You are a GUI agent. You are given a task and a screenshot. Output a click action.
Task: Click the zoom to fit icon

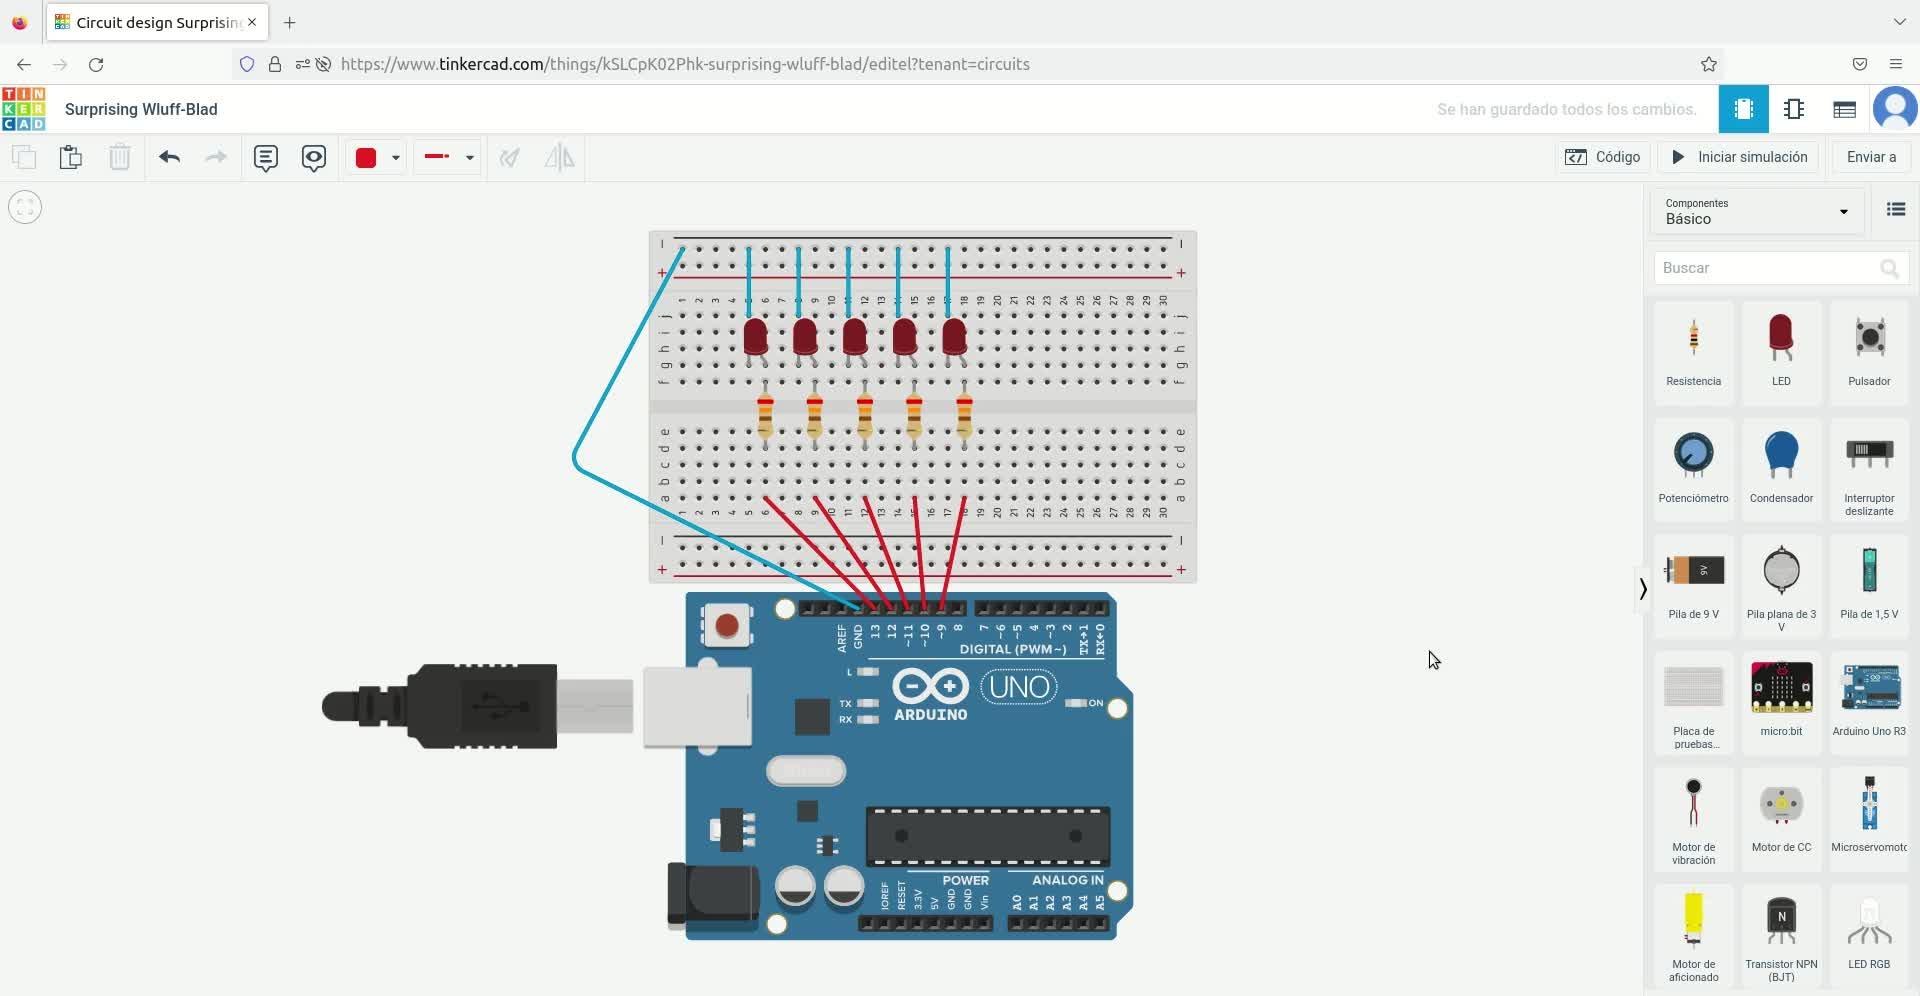click(x=25, y=207)
